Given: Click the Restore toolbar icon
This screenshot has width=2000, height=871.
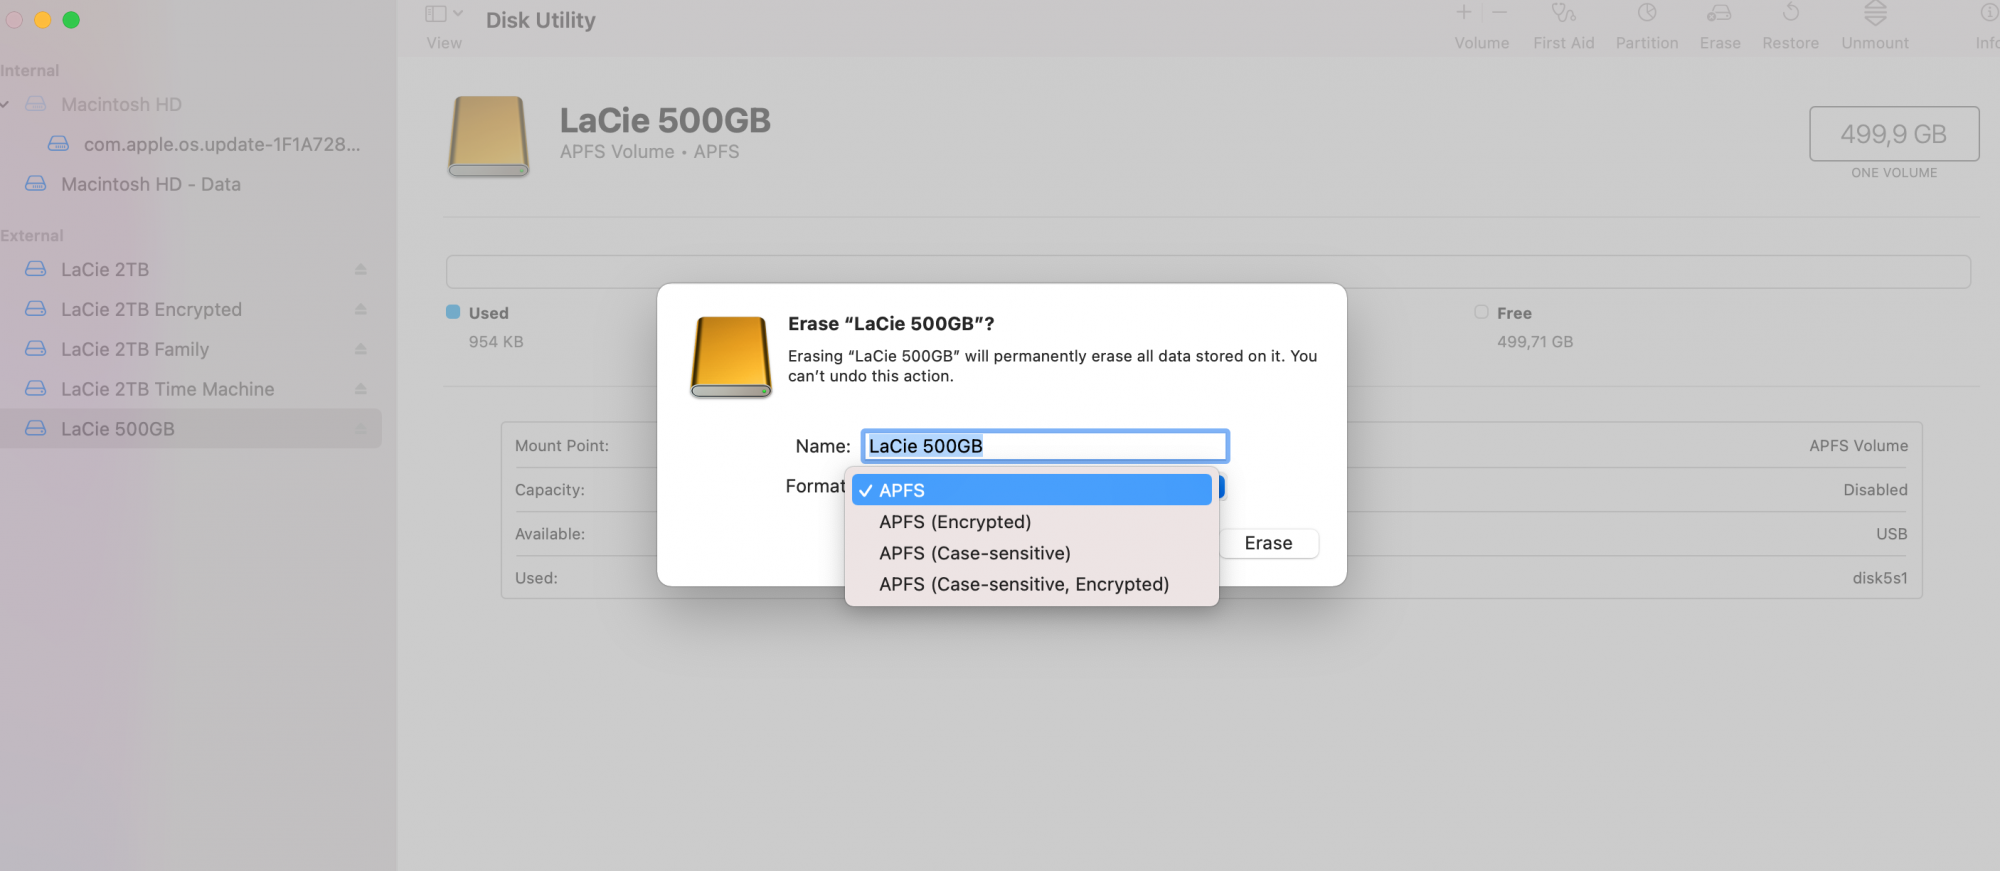Looking at the screenshot, I should [1790, 14].
